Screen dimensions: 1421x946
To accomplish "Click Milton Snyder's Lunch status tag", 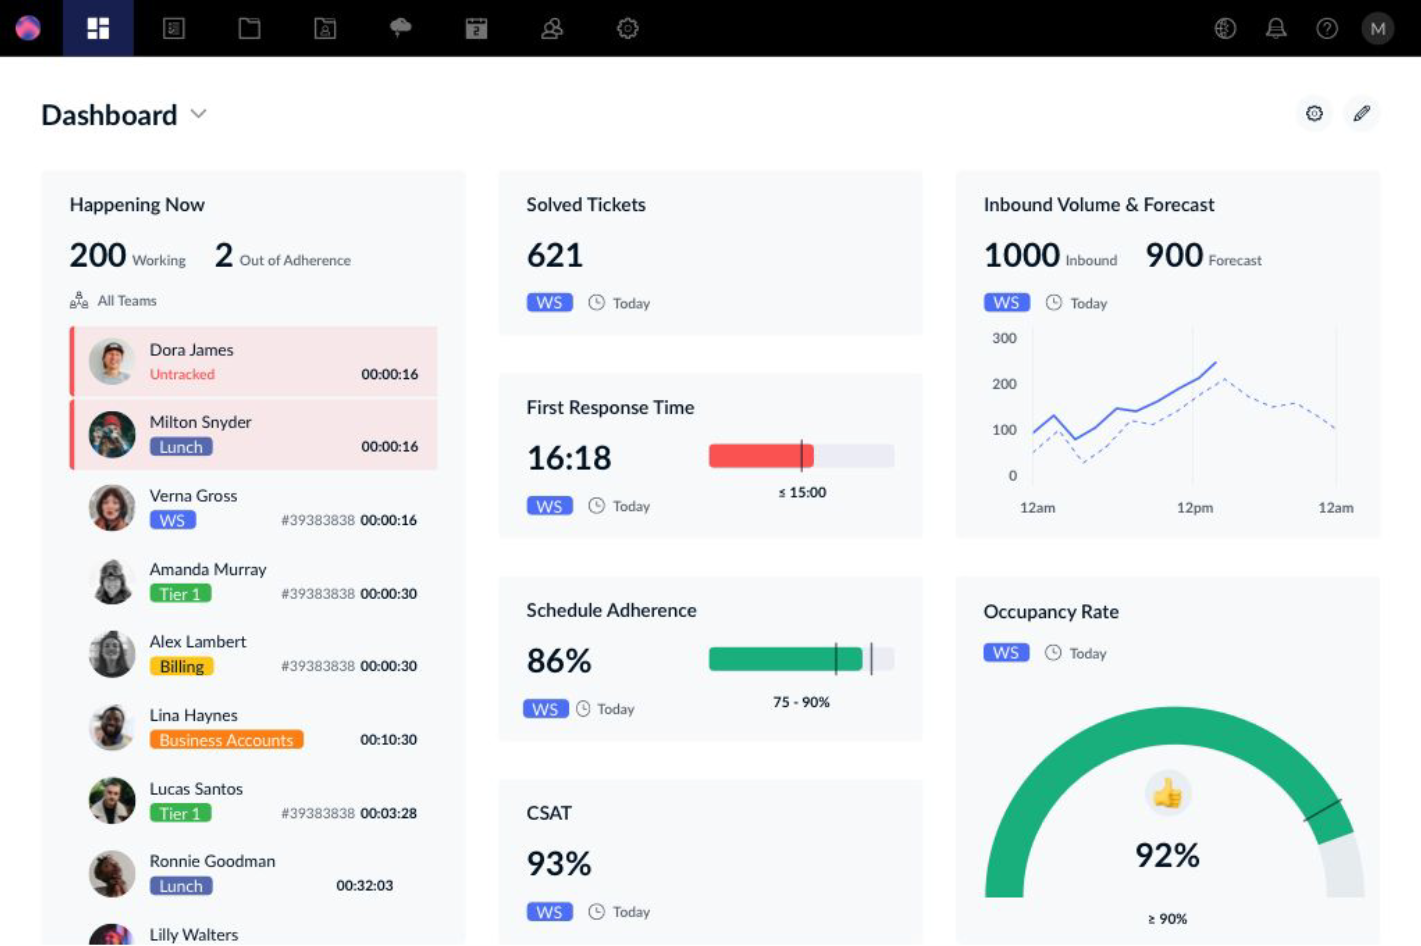I will point(181,447).
